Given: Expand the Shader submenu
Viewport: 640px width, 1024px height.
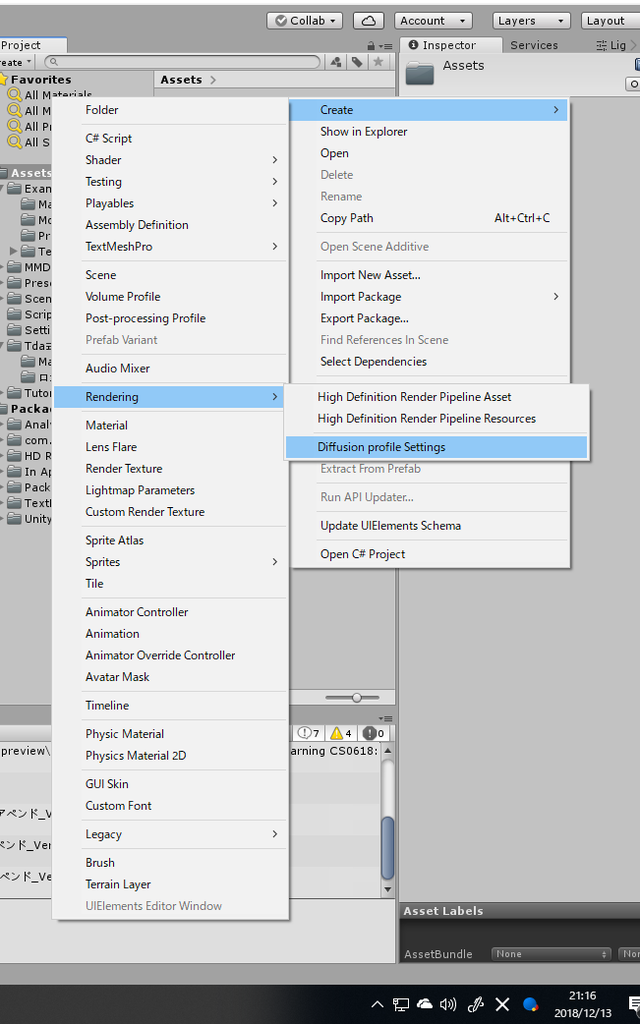Looking at the screenshot, I should [x=170, y=160].
